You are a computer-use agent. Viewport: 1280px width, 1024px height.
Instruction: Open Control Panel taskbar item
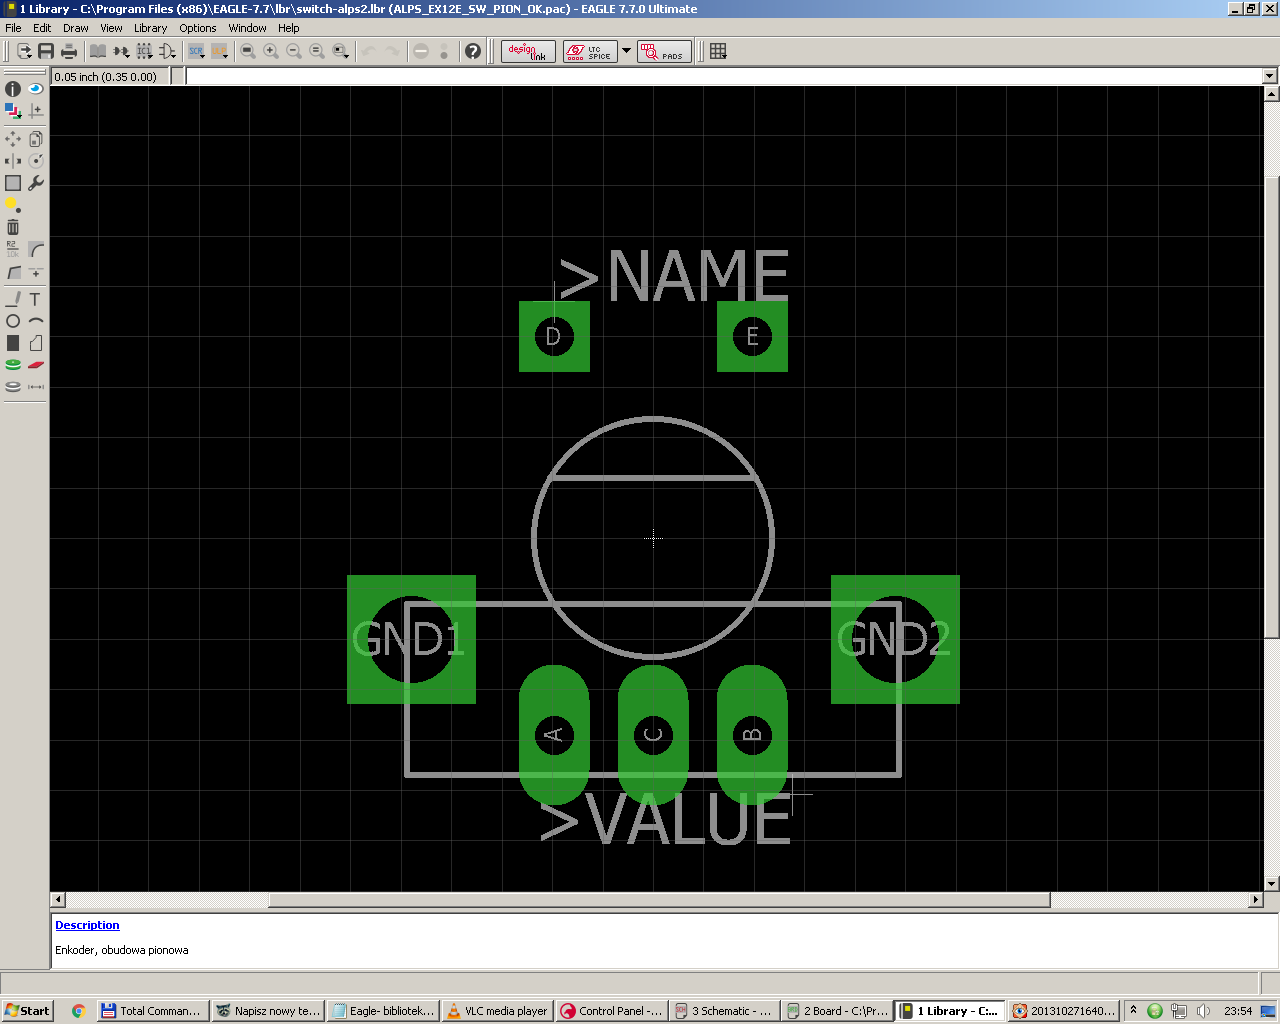611,1011
